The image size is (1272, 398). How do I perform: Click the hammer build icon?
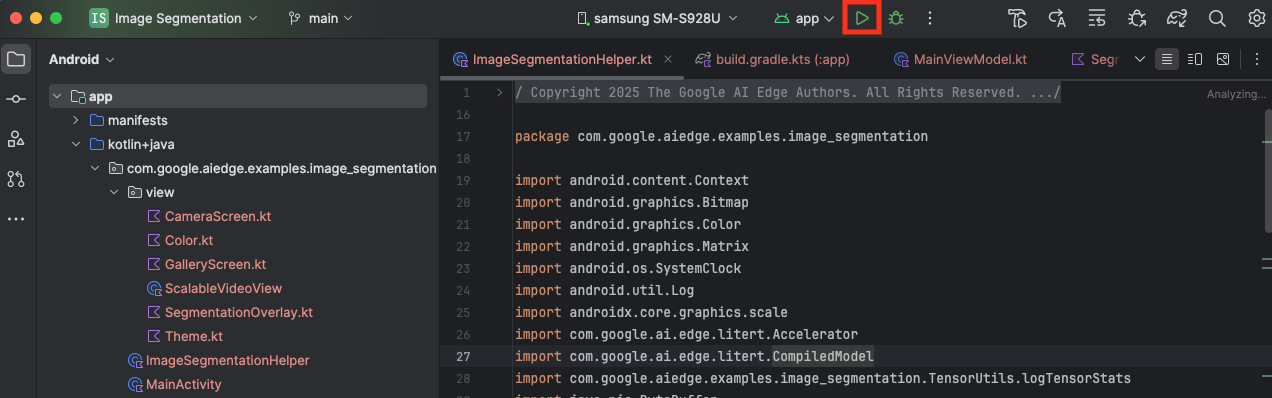[x=1018, y=18]
